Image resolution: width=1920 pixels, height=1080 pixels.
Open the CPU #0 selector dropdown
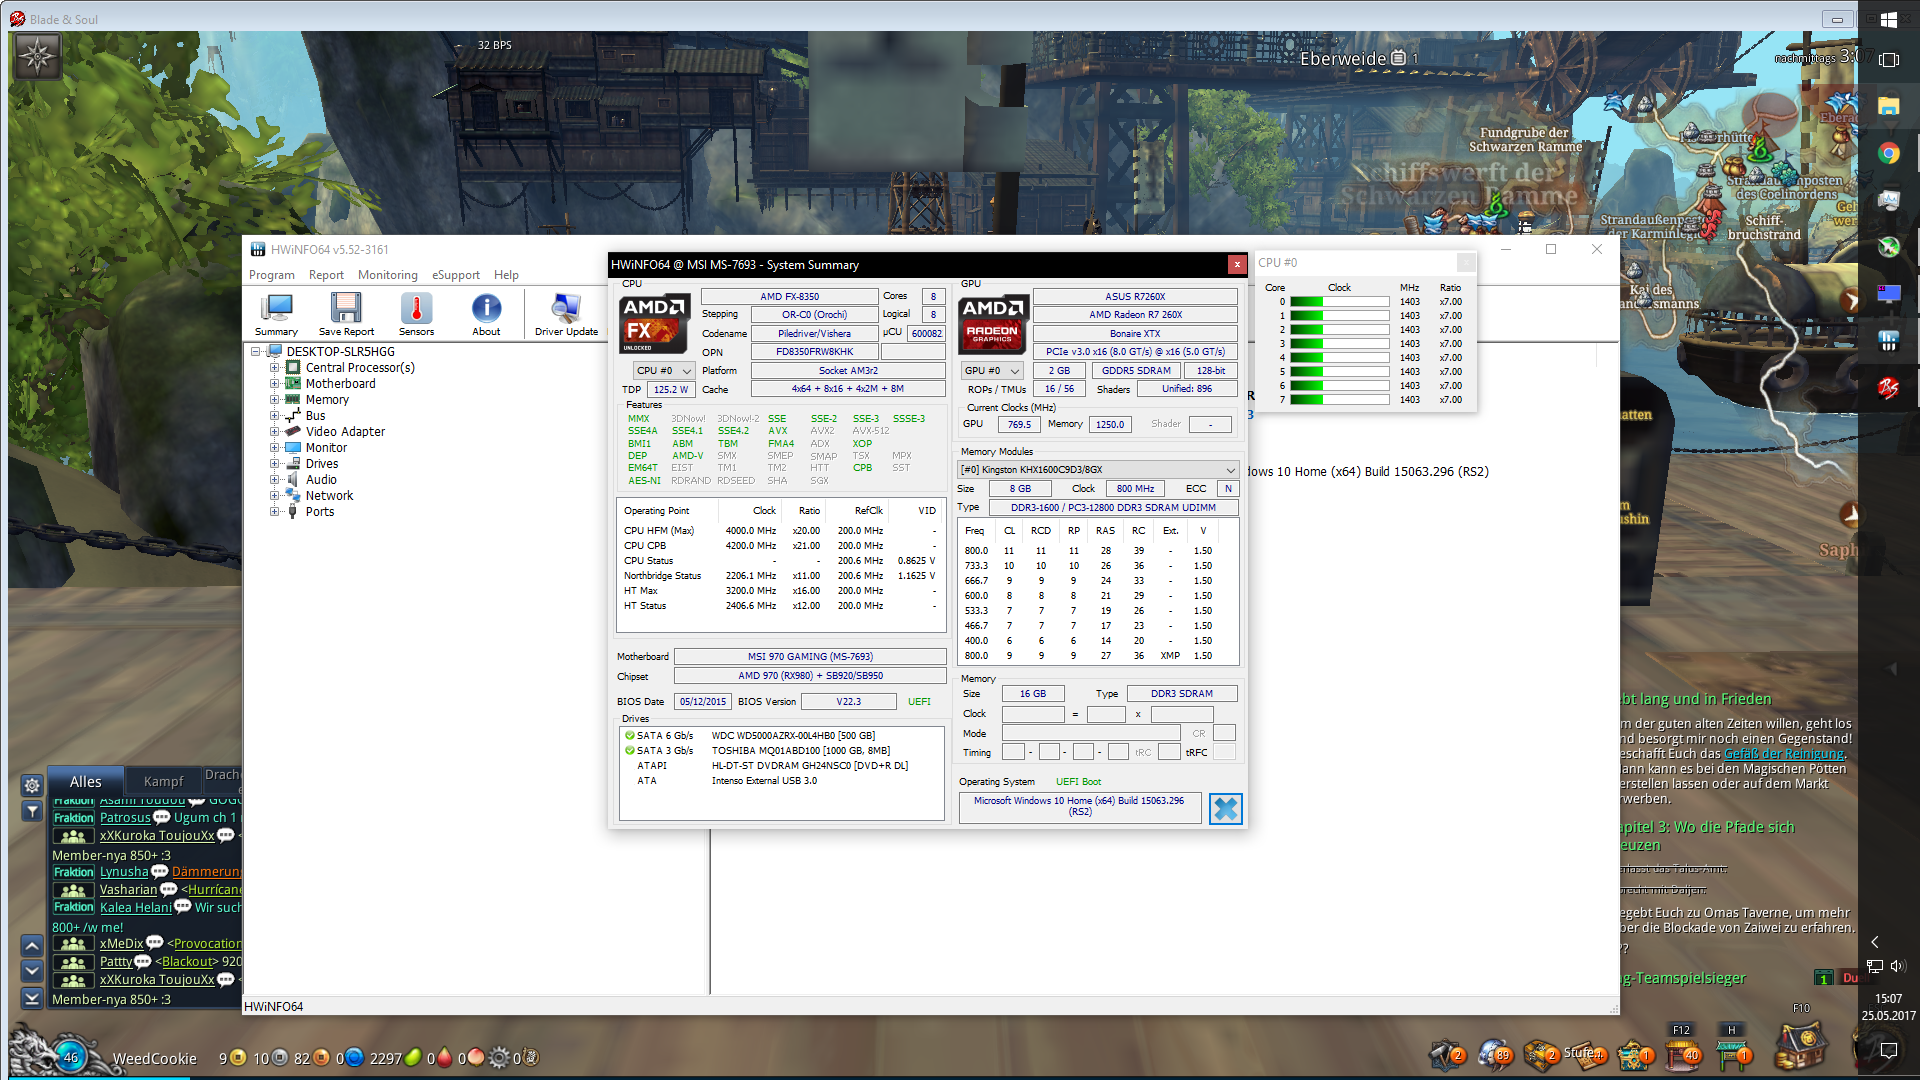(664, 371)
